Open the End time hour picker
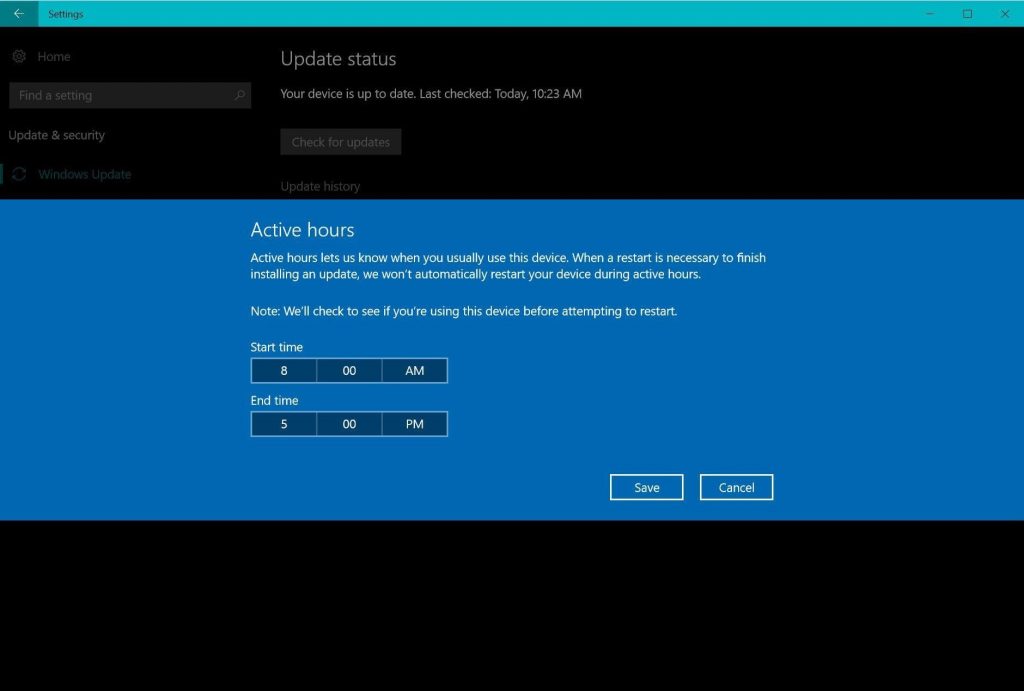 pos(284,424)
